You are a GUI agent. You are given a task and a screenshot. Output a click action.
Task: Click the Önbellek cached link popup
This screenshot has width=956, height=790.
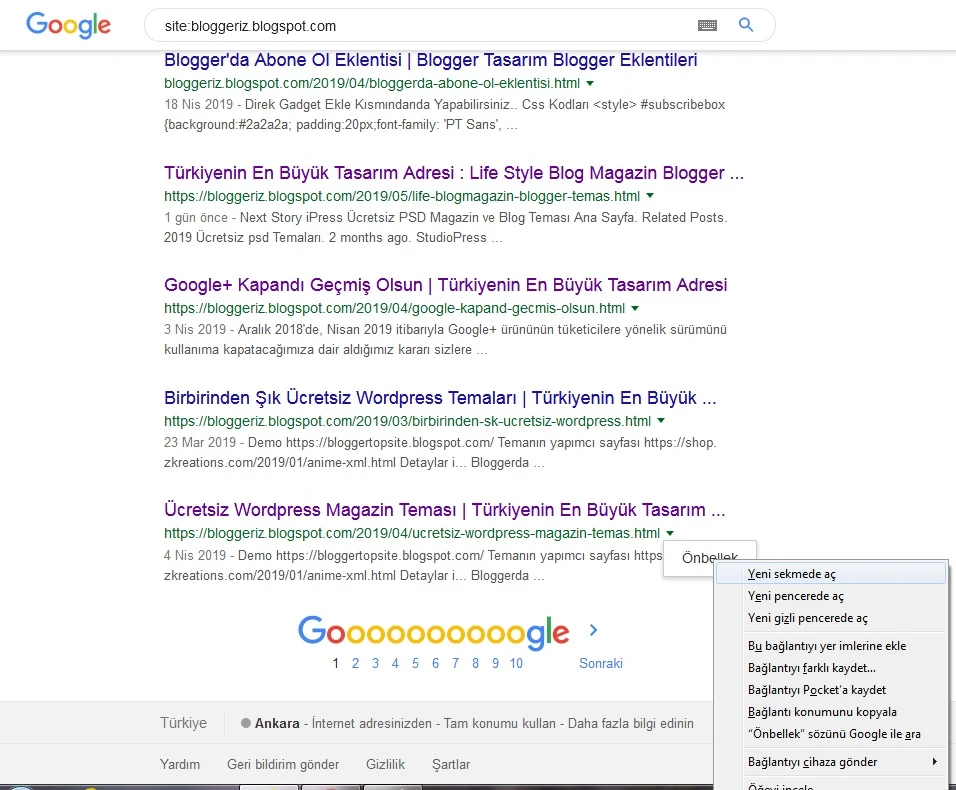click(697, 558)
